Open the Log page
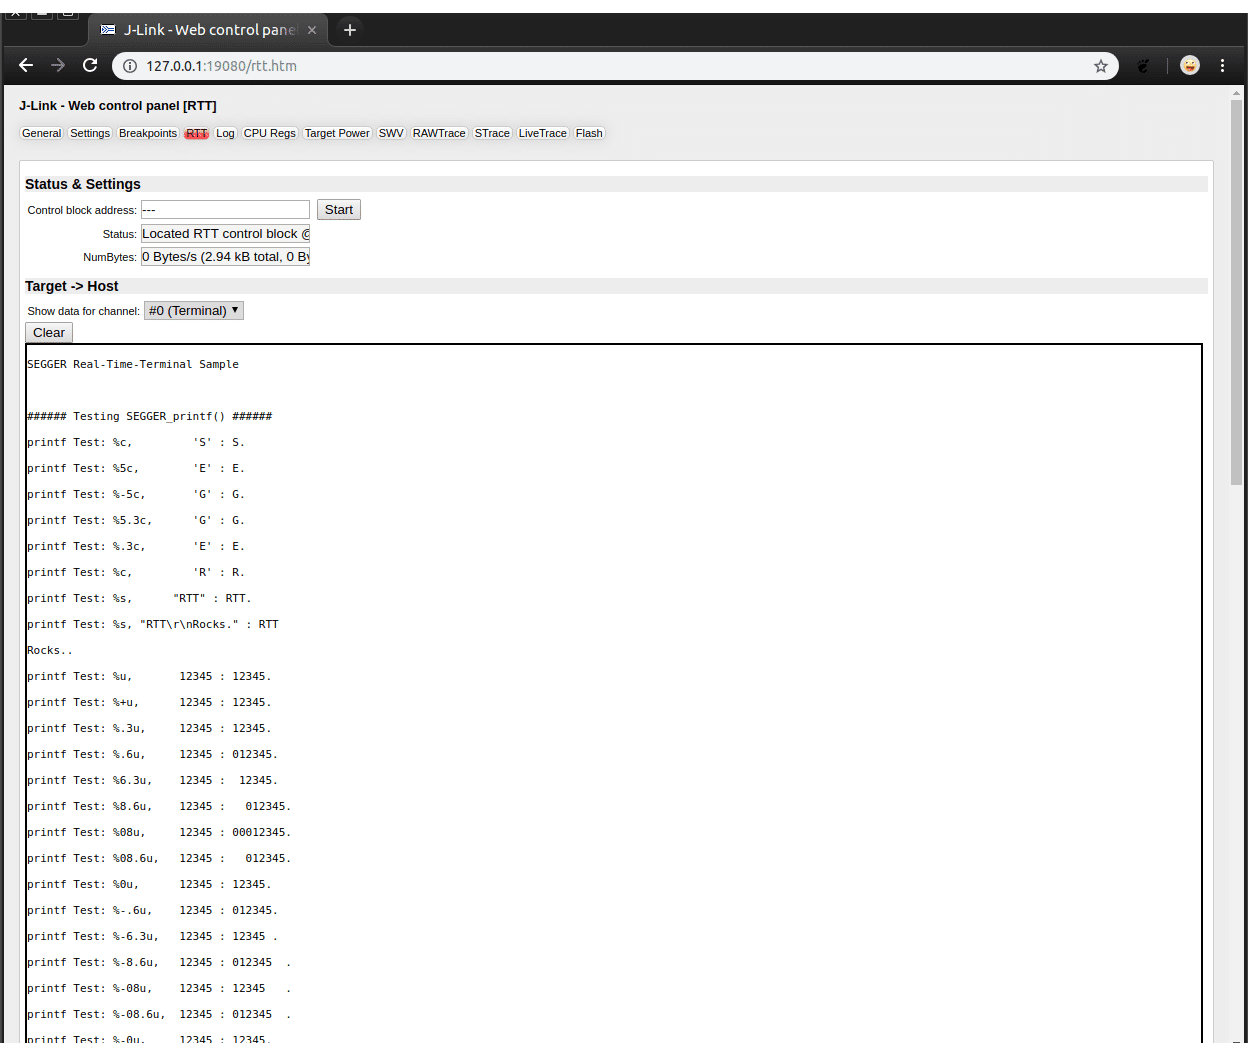Screen dimensions: 1248x1056 (x=225, y=133)
